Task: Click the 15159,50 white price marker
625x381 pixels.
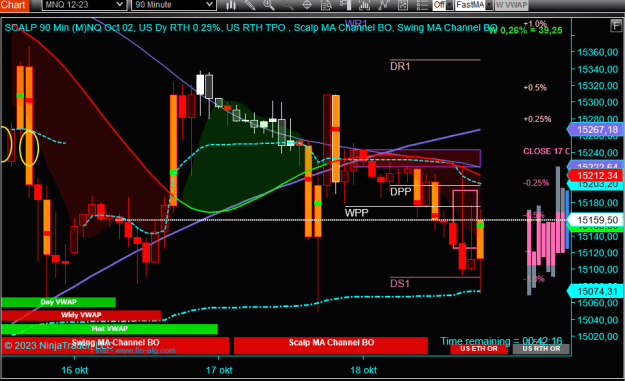Action: pyautogui.click(x=595, y=220)
